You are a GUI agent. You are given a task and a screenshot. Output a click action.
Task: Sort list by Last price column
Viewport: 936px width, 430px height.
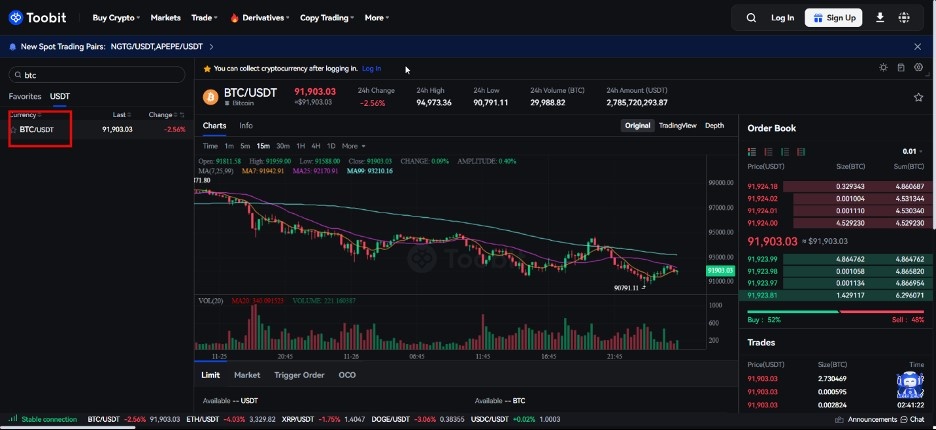tap(121, 115)
